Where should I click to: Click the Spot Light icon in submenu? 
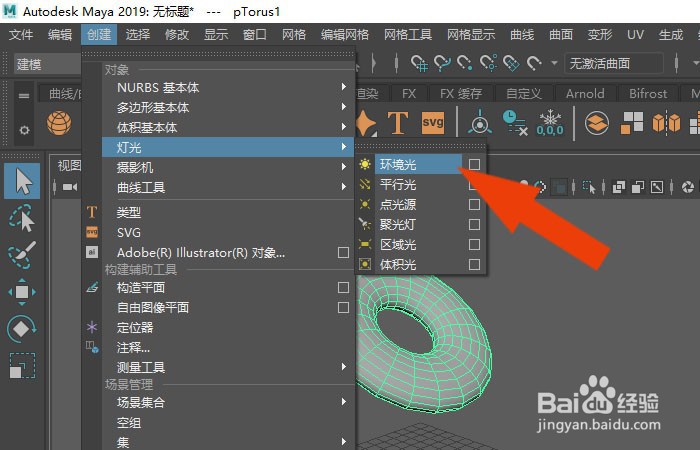[x=365, y=224]
